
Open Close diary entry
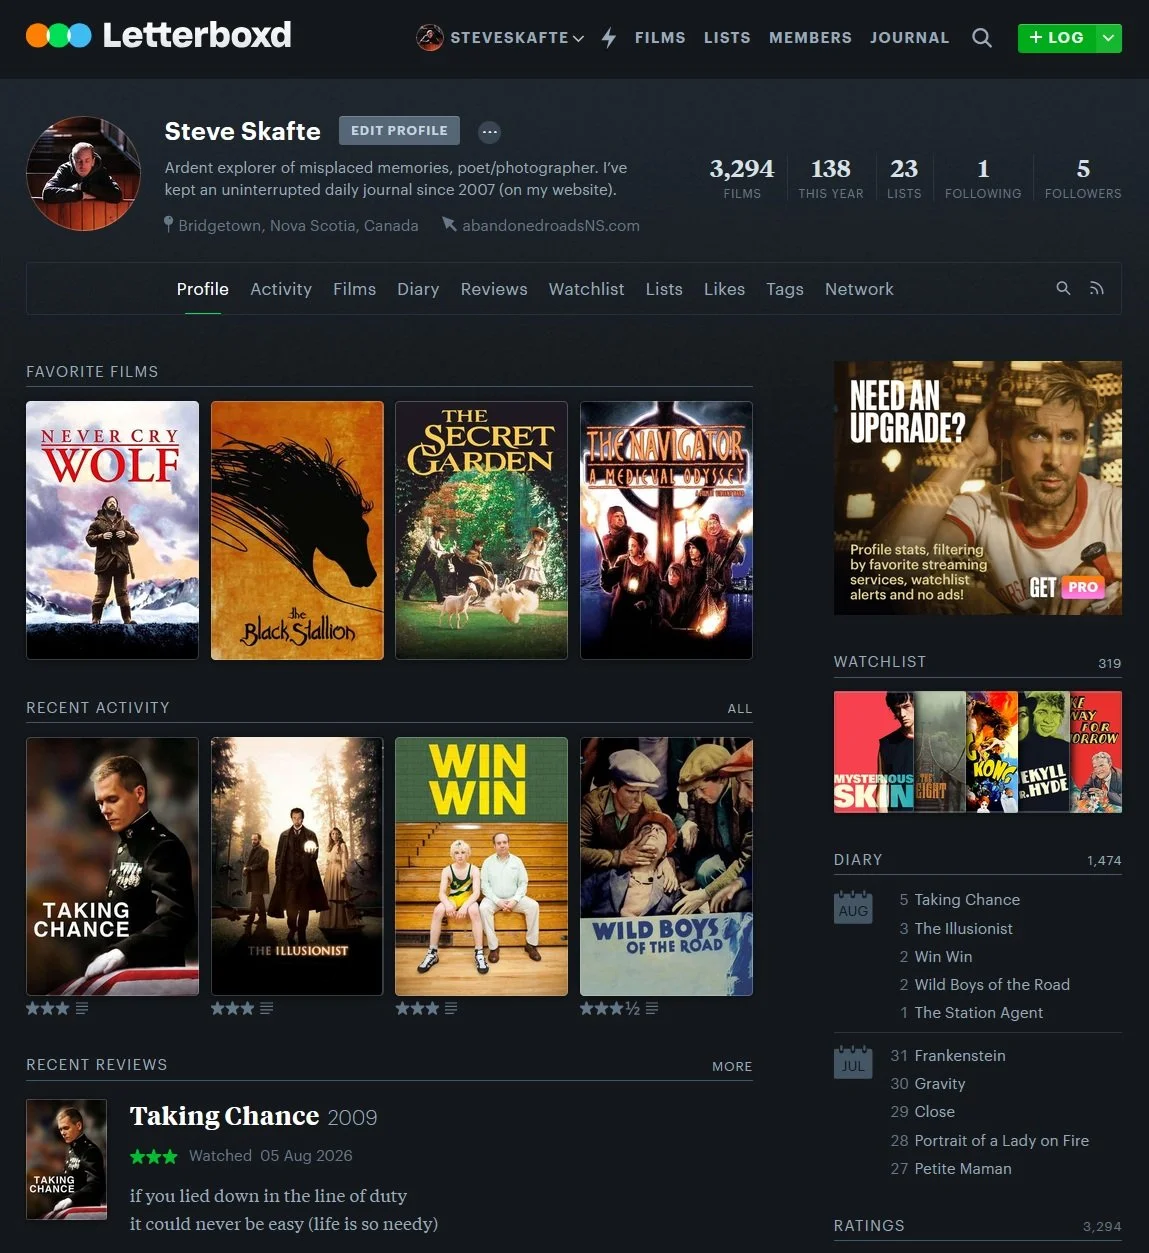(x=935, y=1112)
